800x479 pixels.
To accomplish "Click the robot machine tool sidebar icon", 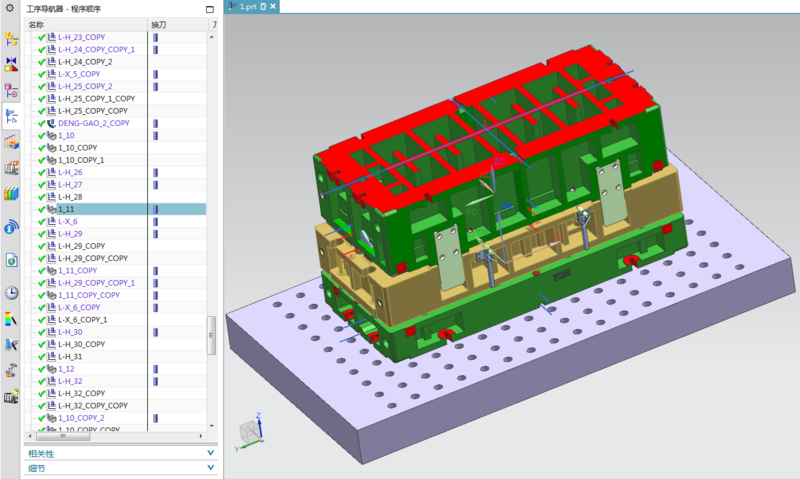I will pyautogui.click(x=12, y=370).
